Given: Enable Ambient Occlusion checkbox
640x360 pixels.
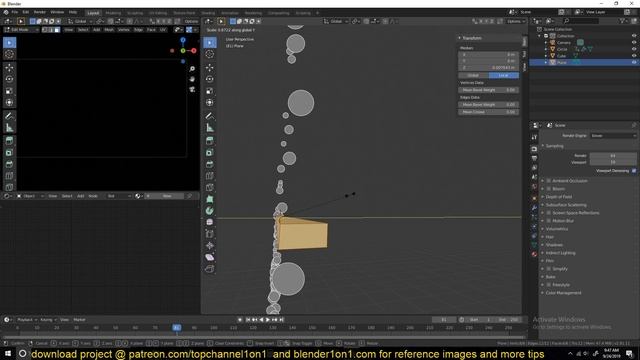Looking at the screenshot, I should (549, 180).
